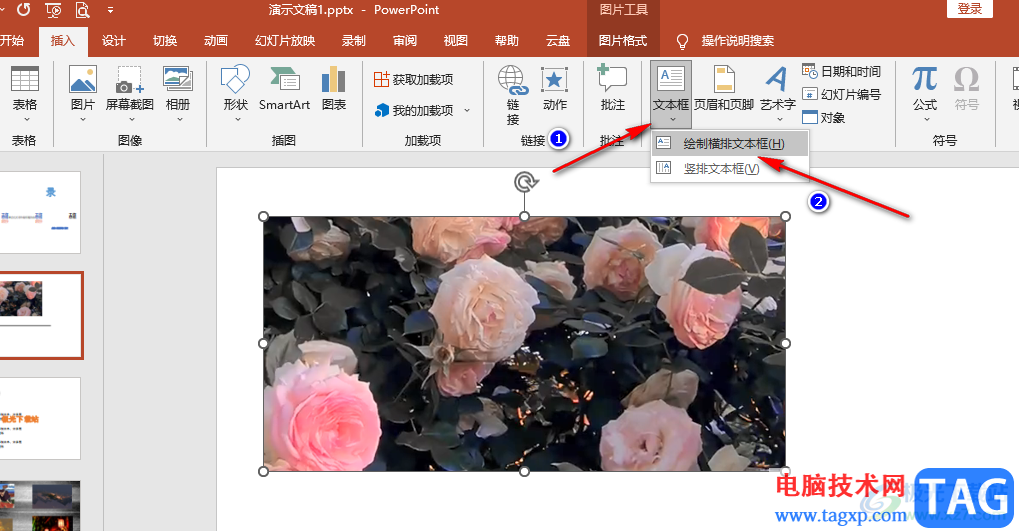Expand the Screenshot (屏幕截图) dropdown arrow
The width and height of the screenshot is (1019, 531).
130,120
